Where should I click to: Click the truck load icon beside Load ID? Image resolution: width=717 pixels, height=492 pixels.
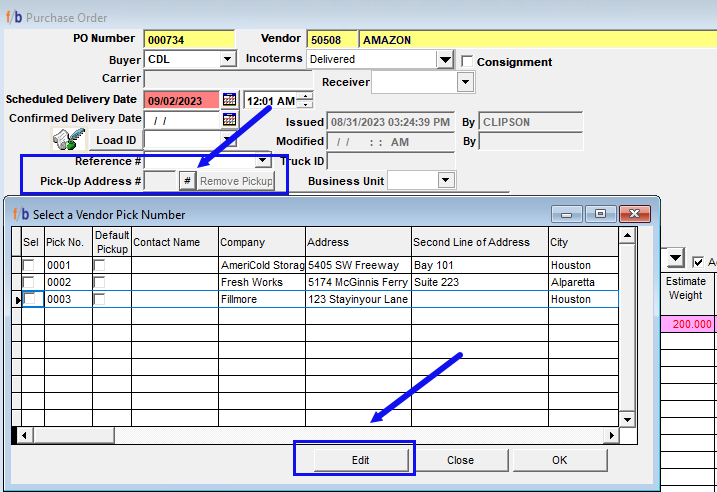click(x=69, y=141)
